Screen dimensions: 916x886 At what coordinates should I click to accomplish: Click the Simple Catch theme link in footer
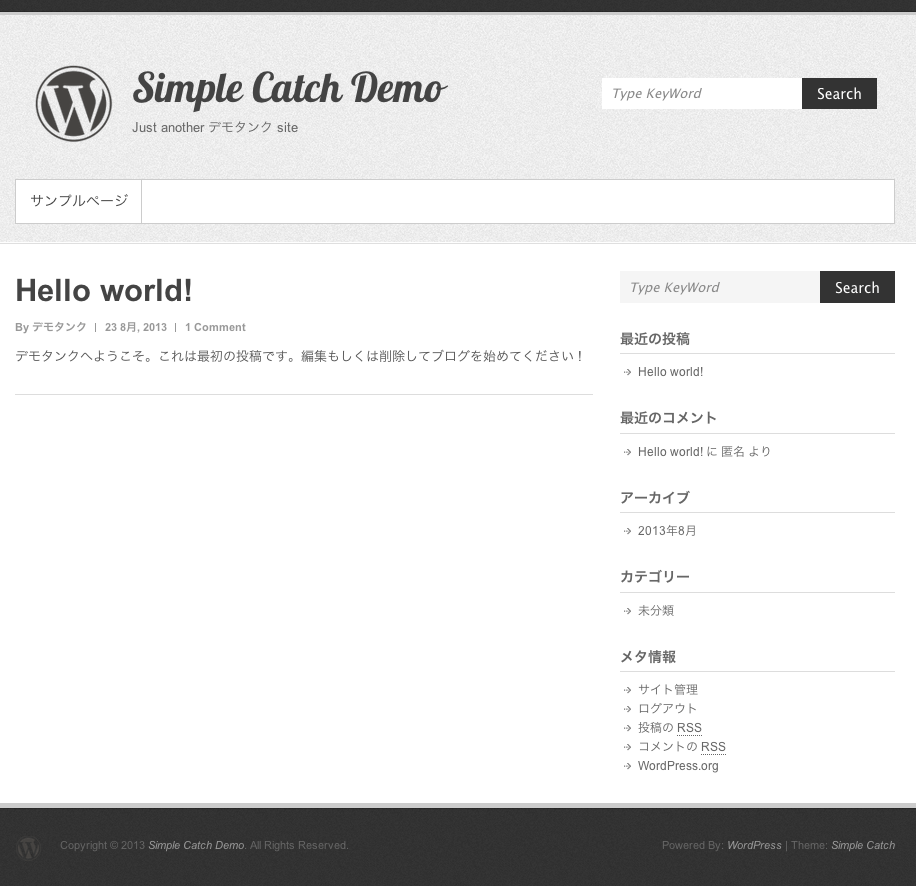862,845
